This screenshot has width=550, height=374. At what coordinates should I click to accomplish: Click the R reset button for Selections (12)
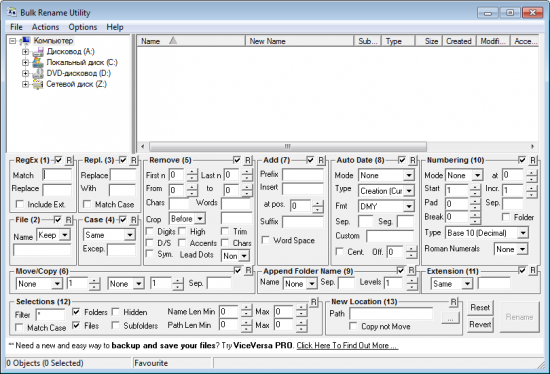(x=314, y=302)
